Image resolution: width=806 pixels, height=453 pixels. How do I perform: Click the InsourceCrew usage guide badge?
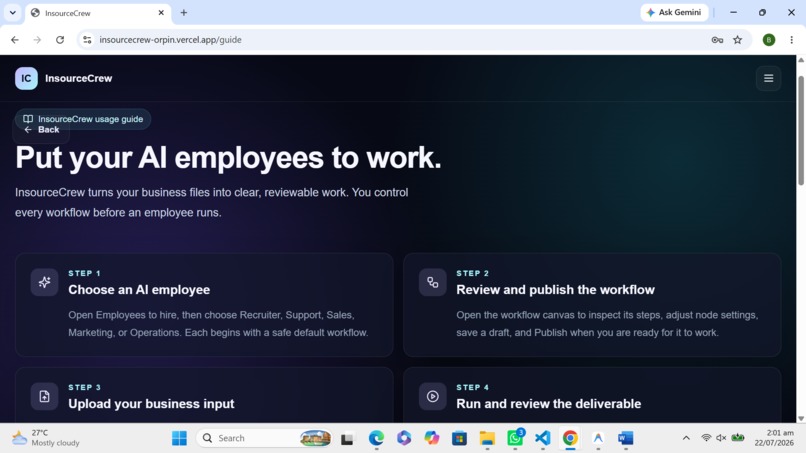click(x=83, y=119)
